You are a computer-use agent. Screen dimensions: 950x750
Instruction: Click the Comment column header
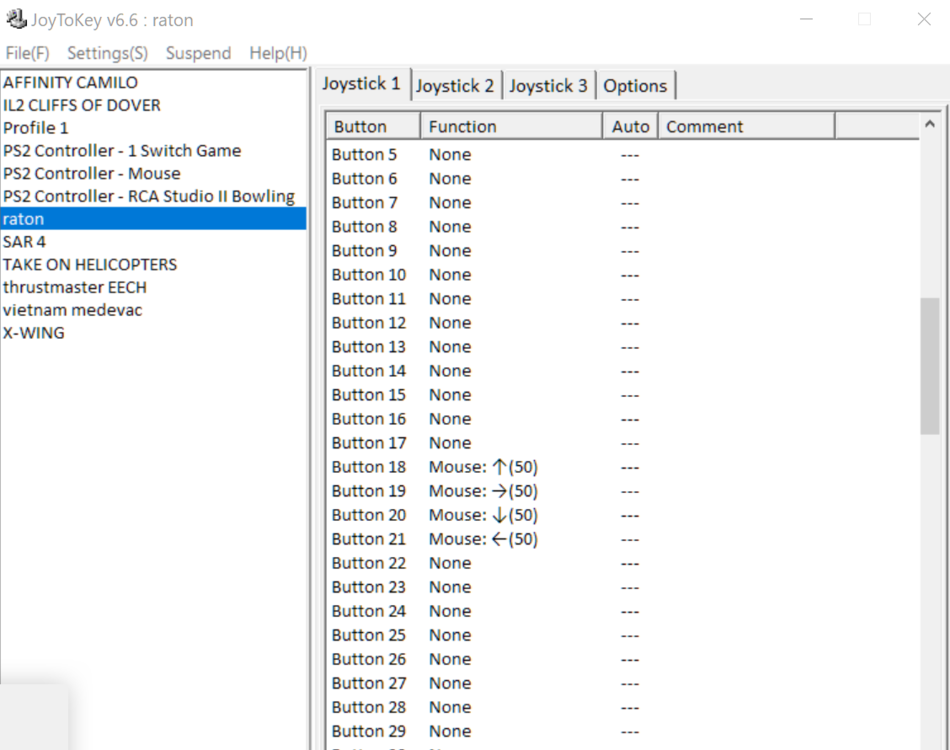pyautogui.click(x=746, y=126)
